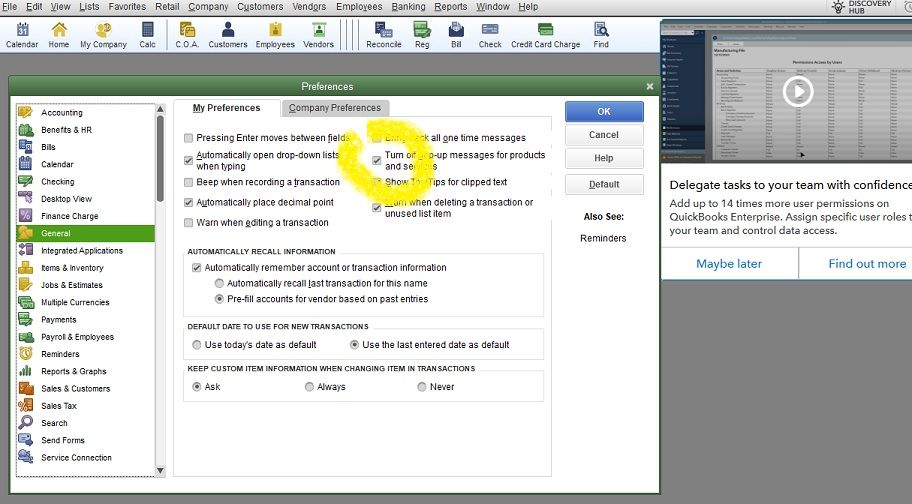
Task: Select Multiple Currencies preference category
Action: (x=86, y=302)
